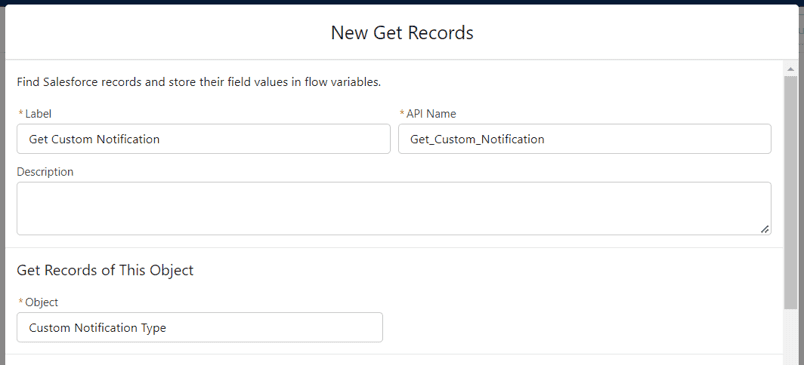Open the Object combo box Custom Notification Type
Image resolution: width=804 pixels, height=365 pixels.
pos(199,328)
